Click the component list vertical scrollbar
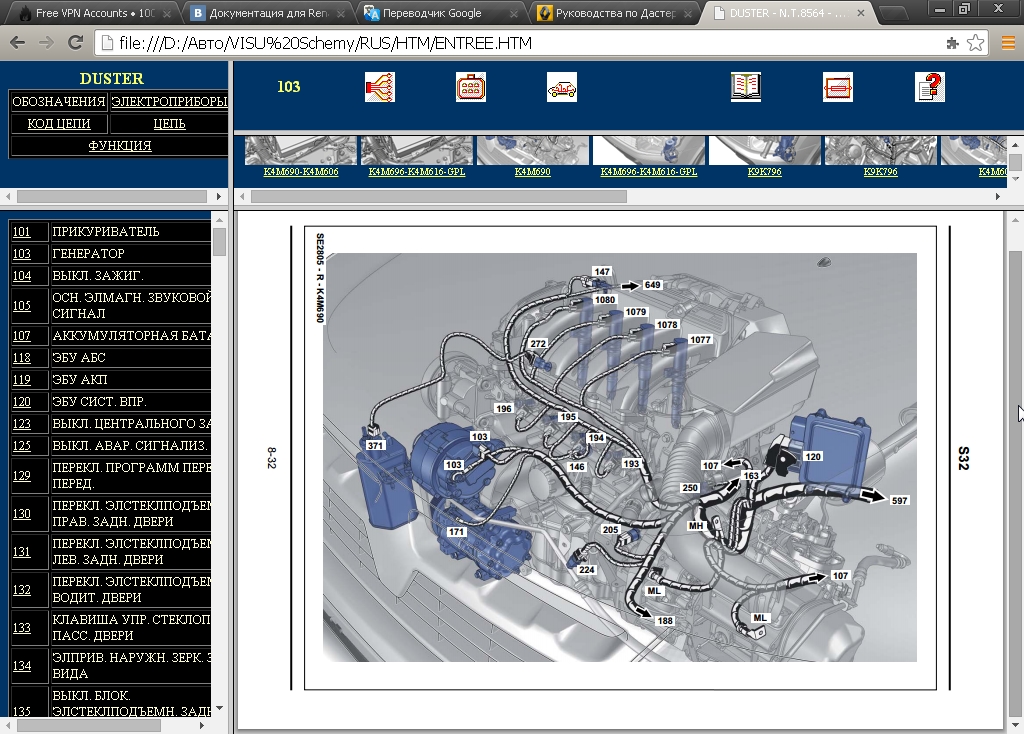The height and width of the screenshot is (734, 1024). click(219, 243)
